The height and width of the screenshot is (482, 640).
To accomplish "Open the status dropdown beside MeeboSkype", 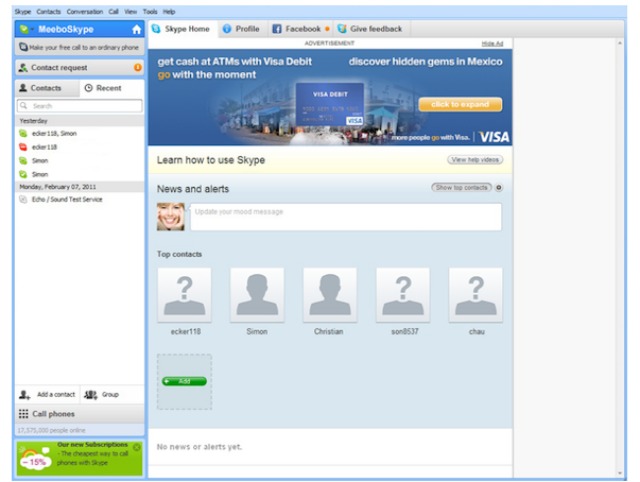I will pos(26,29).
